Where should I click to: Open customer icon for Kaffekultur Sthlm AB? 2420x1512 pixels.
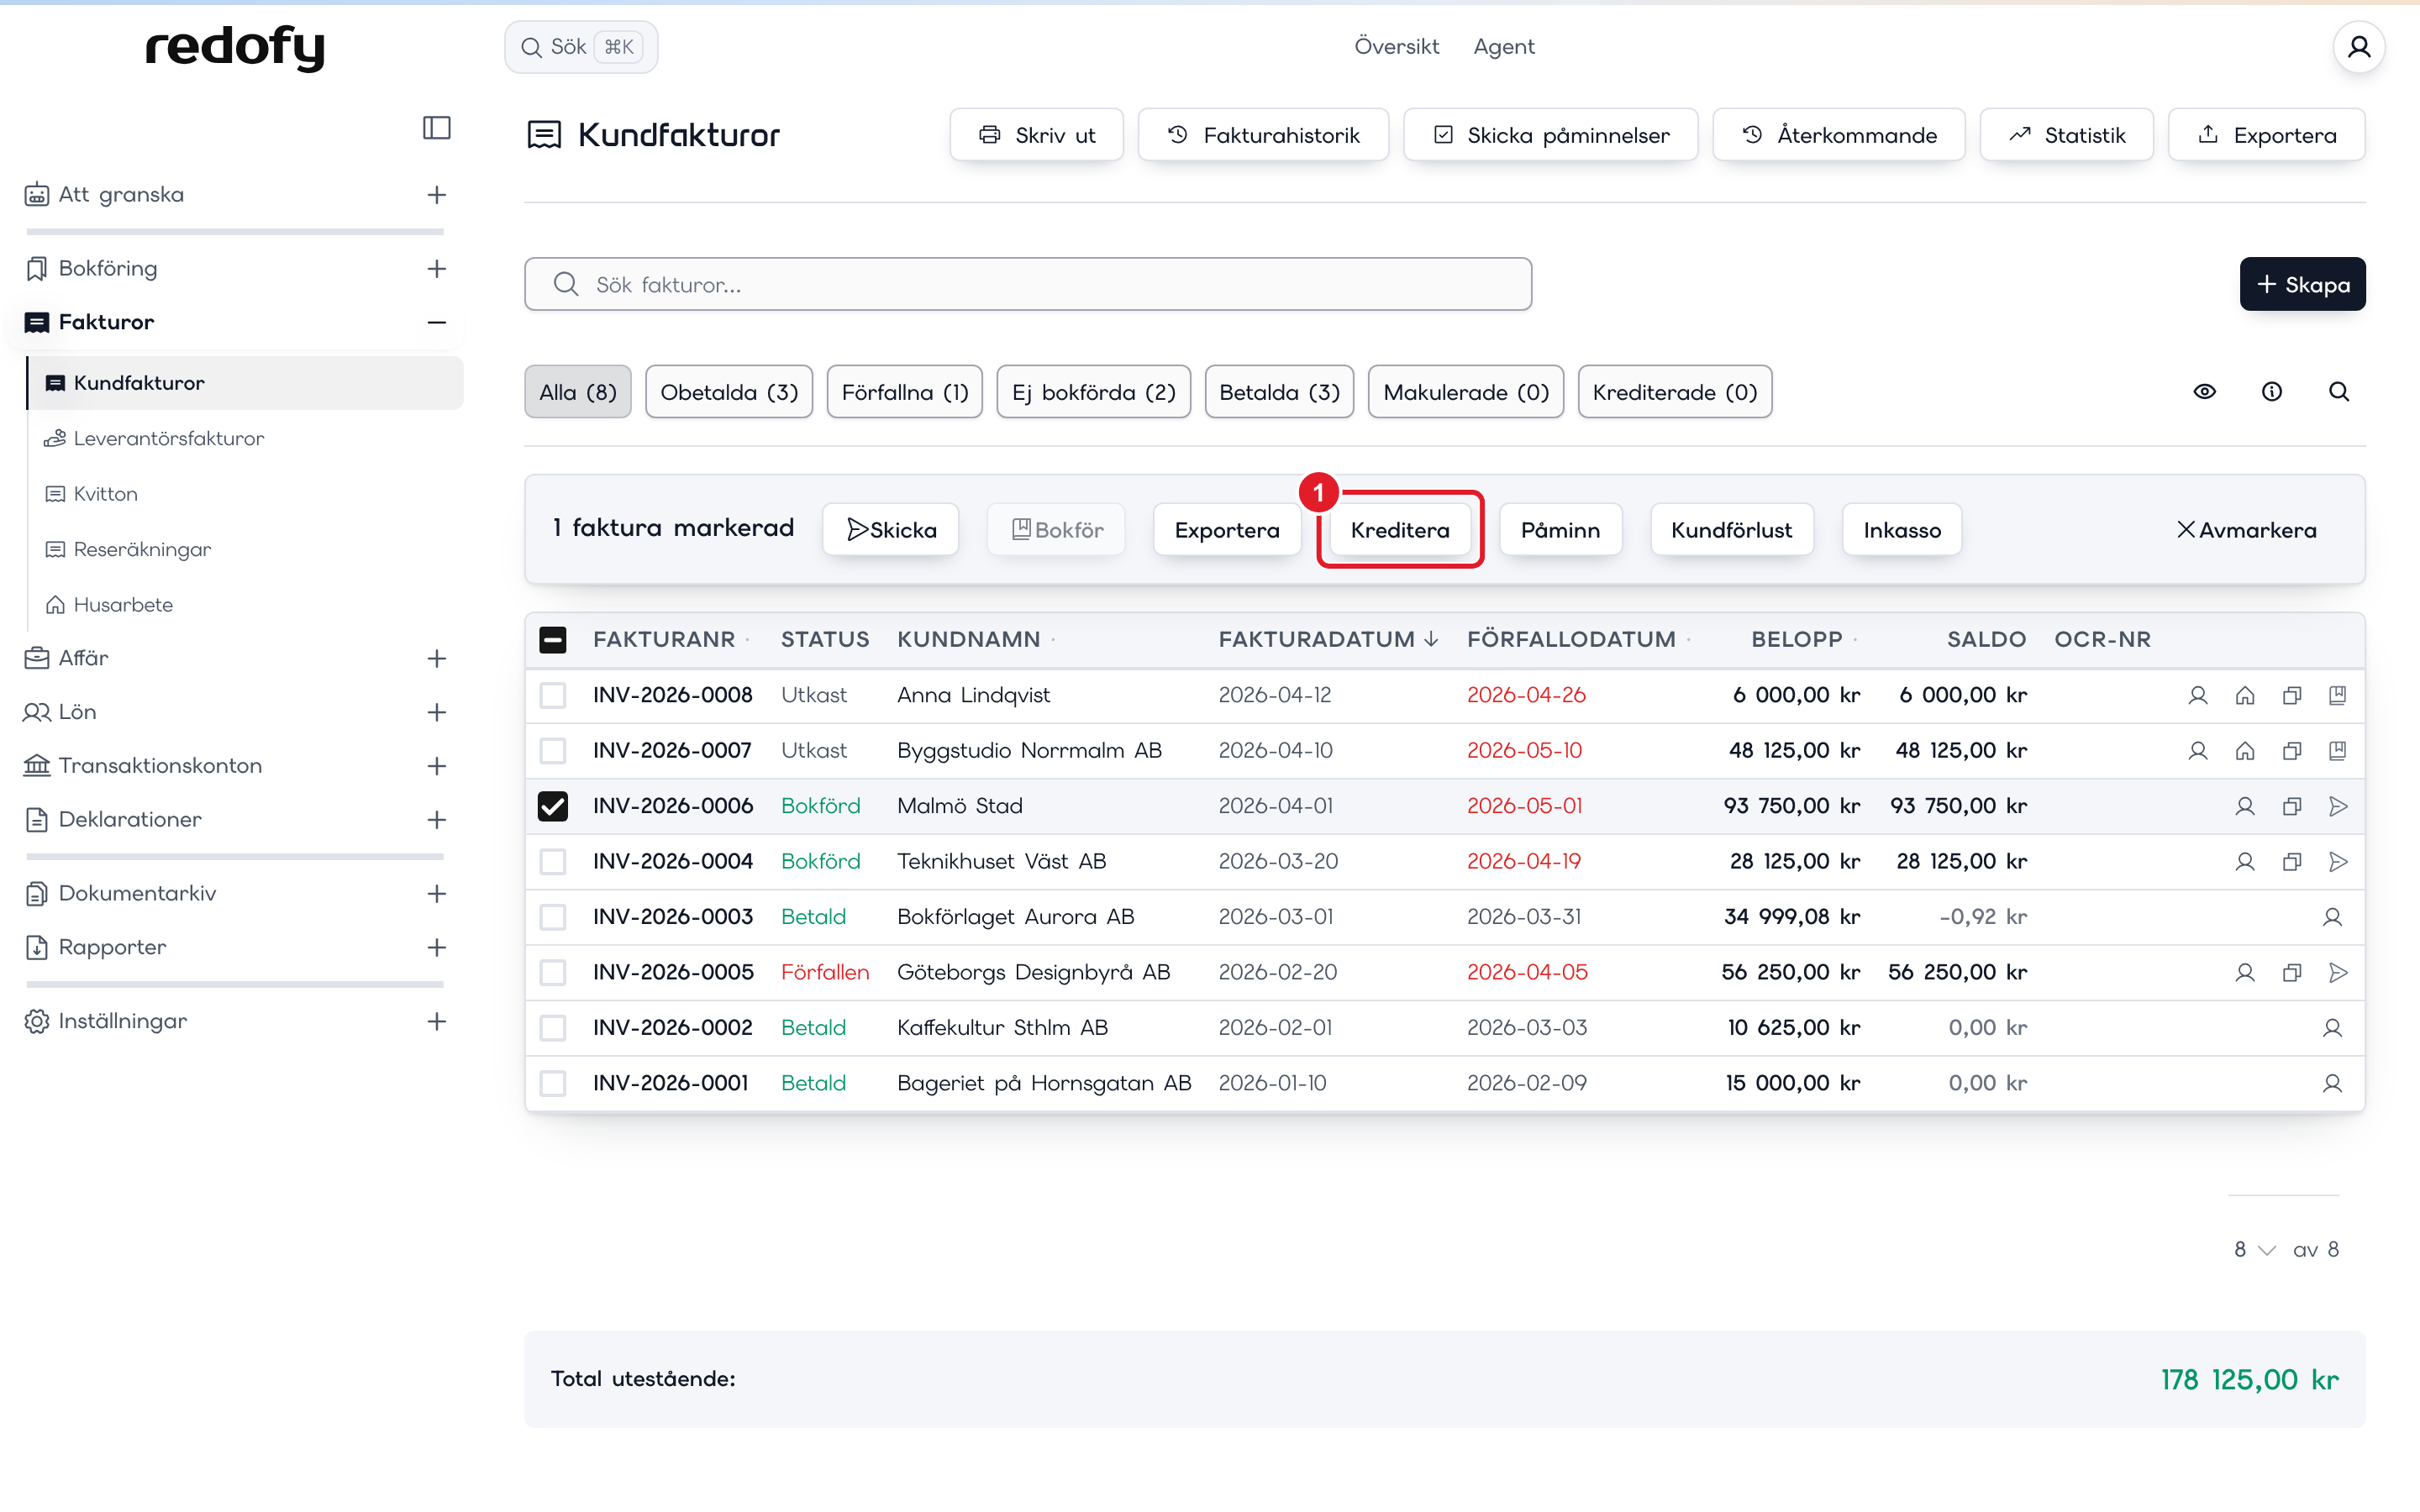point(2332,1028)
